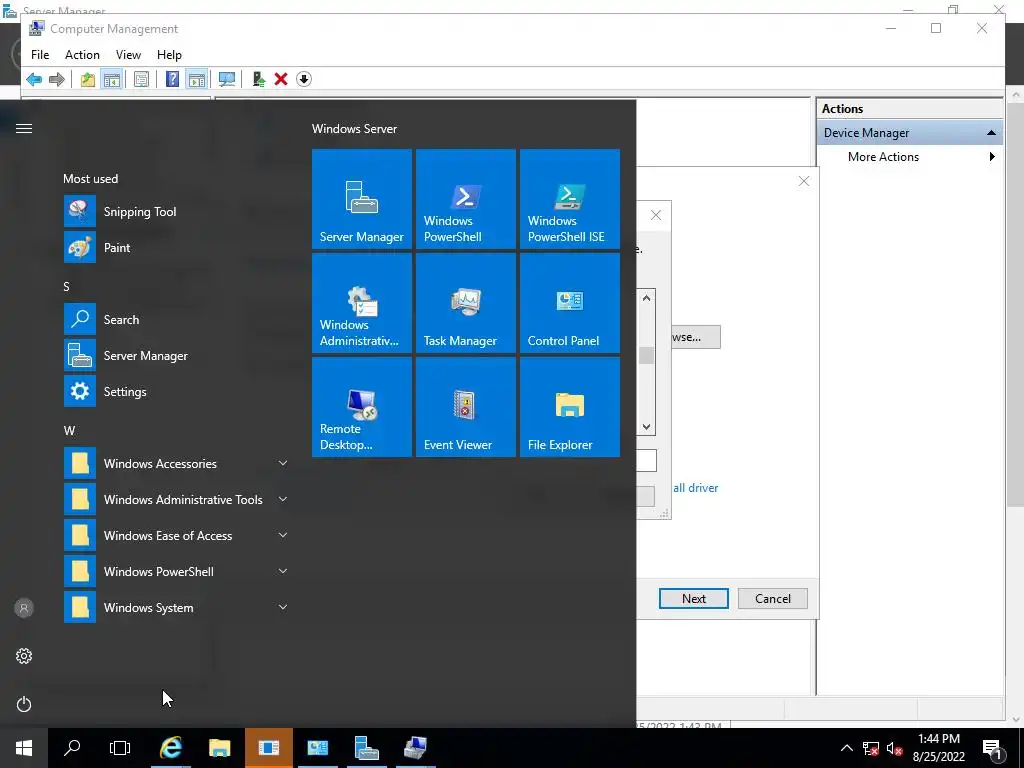Viewport: 1024px width, 768px height.
Task: Open Settings in the apps list
Action: point(176,391)
